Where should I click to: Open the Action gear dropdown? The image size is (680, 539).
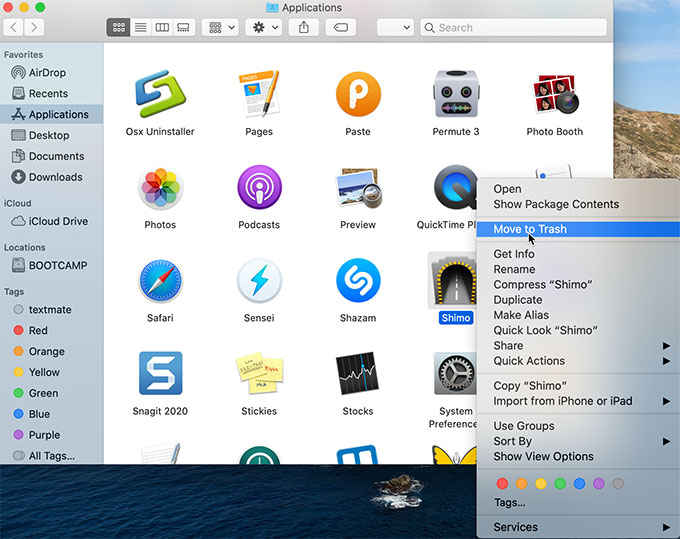[x=263, y=28]
